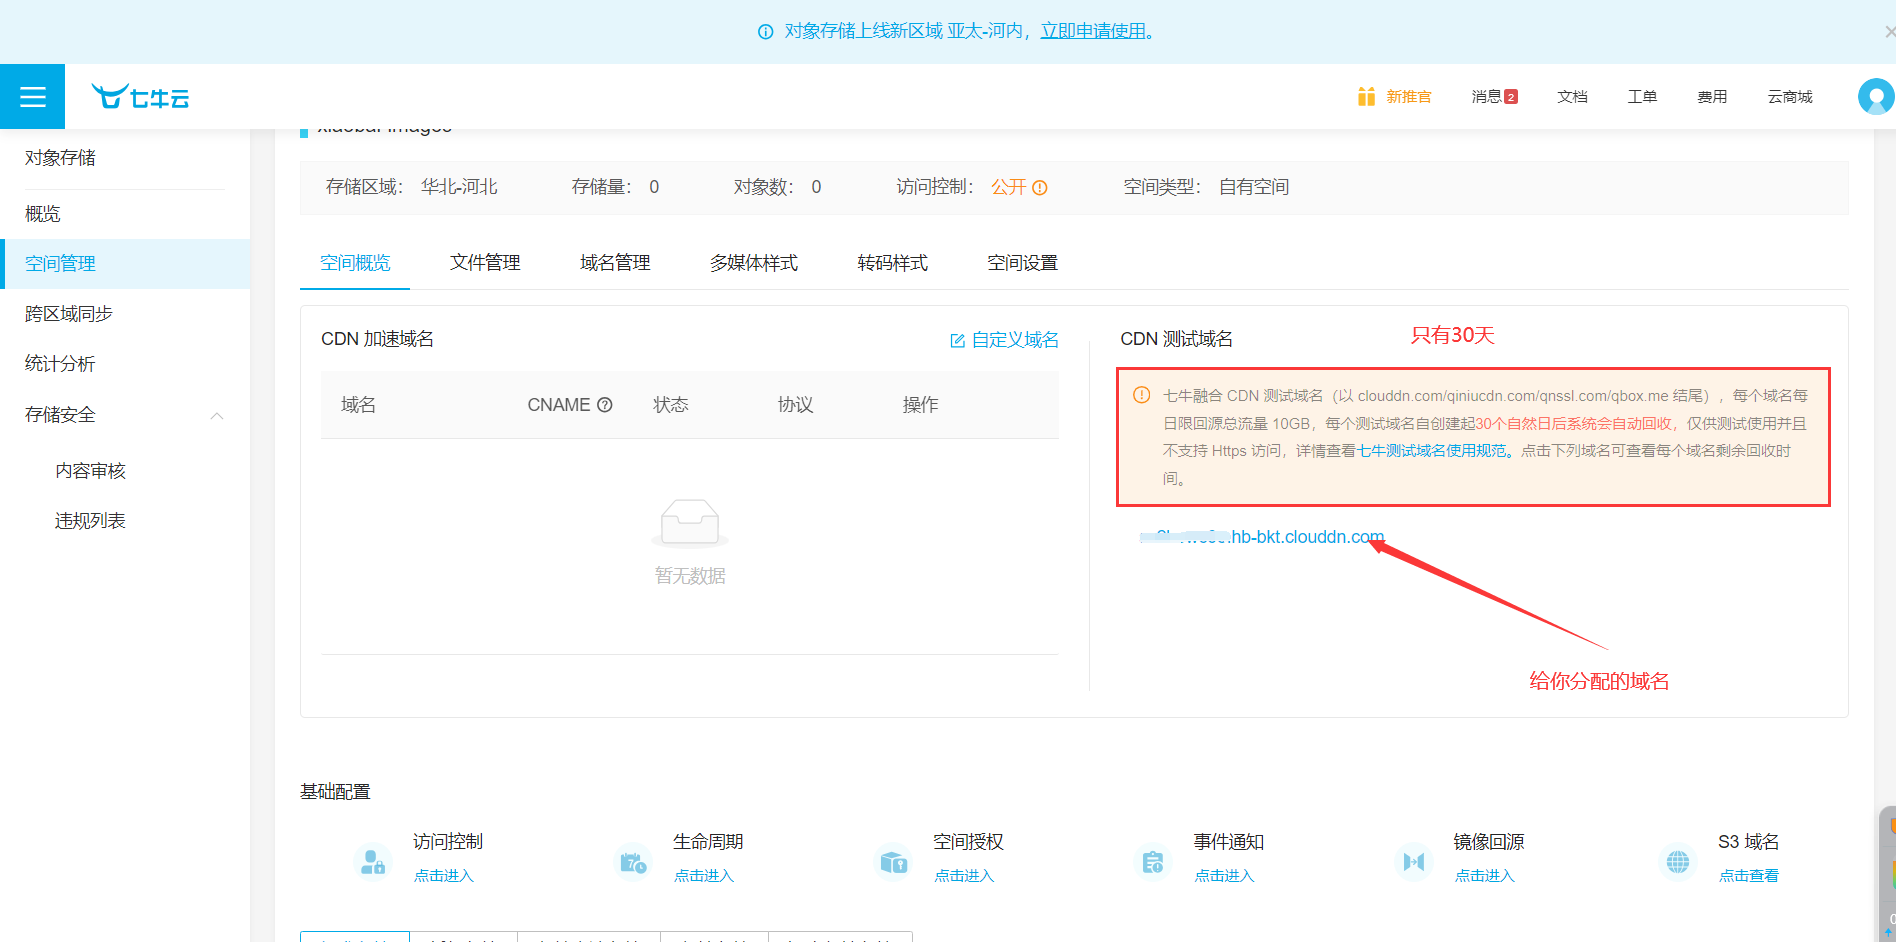
Task: Switch to the 文件管理 tab
Action: click(x=485, y=263)
